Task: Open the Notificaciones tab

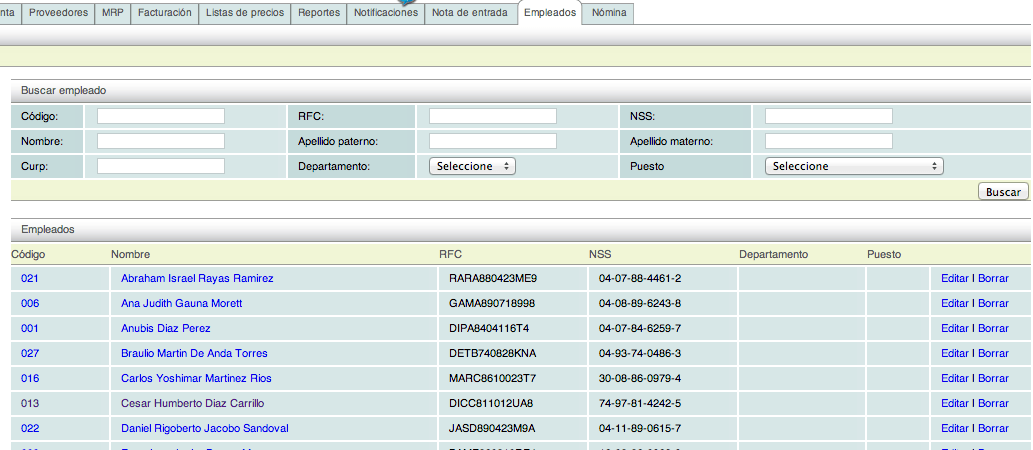Action: tap(386, 13)
